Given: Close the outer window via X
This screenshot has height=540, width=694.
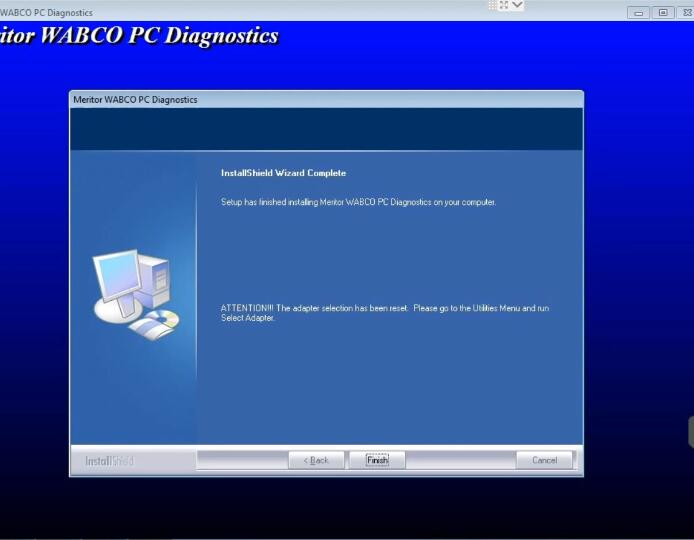Looking at the screenshot, I should click(x=686, y=12).
